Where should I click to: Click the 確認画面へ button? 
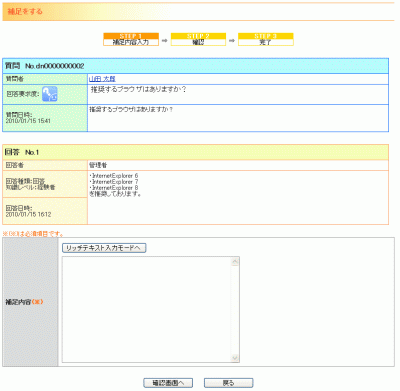coord(168,383)
